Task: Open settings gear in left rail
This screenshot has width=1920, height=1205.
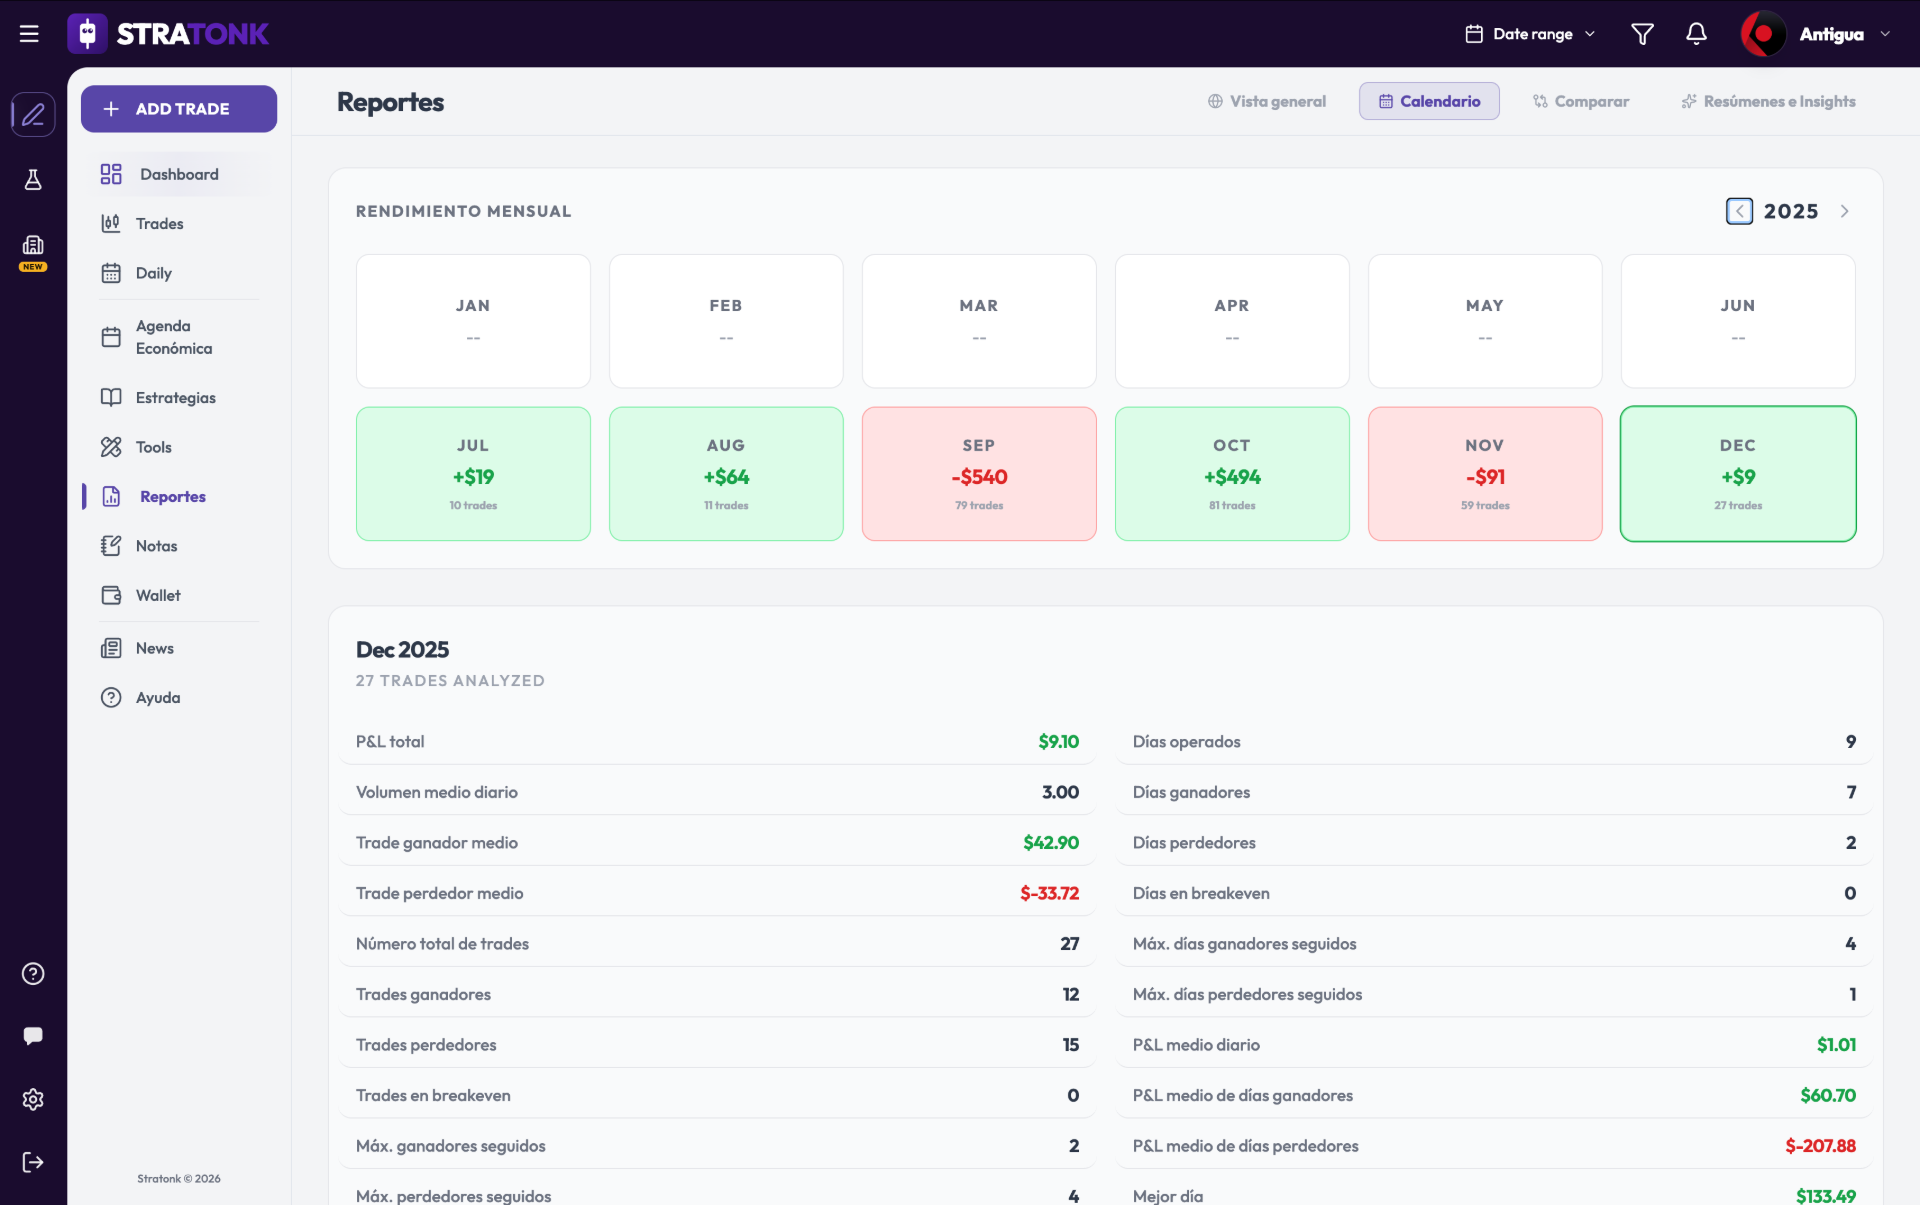Action: (x=33, y=1099)
